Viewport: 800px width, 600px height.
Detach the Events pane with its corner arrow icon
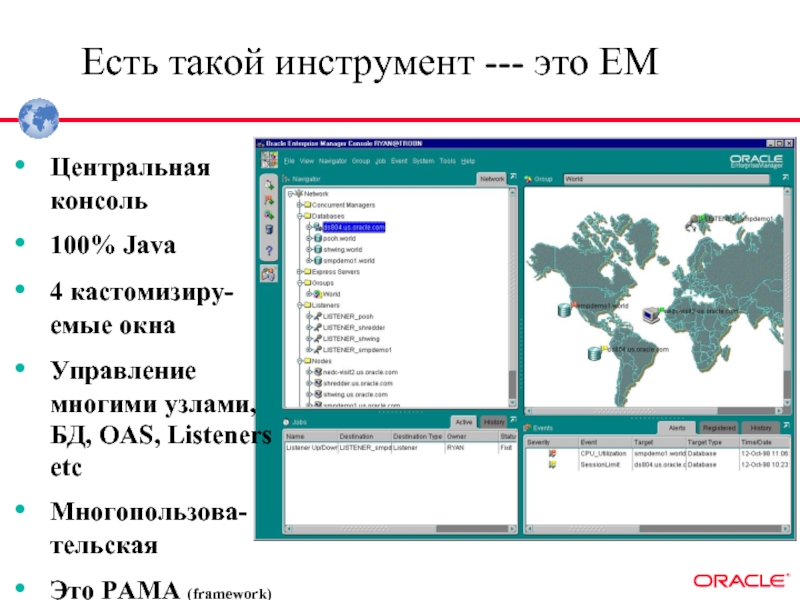pos(785,425)
